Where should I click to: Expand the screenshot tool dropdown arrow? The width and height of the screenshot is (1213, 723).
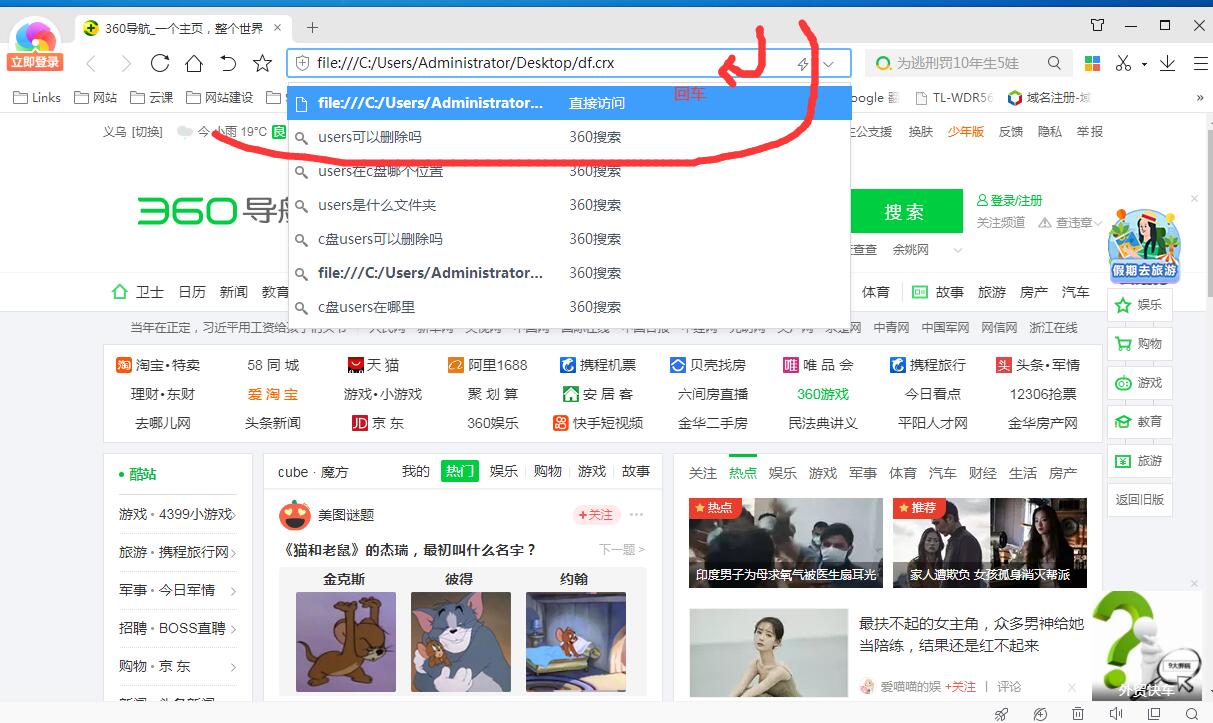point(1144,65)
